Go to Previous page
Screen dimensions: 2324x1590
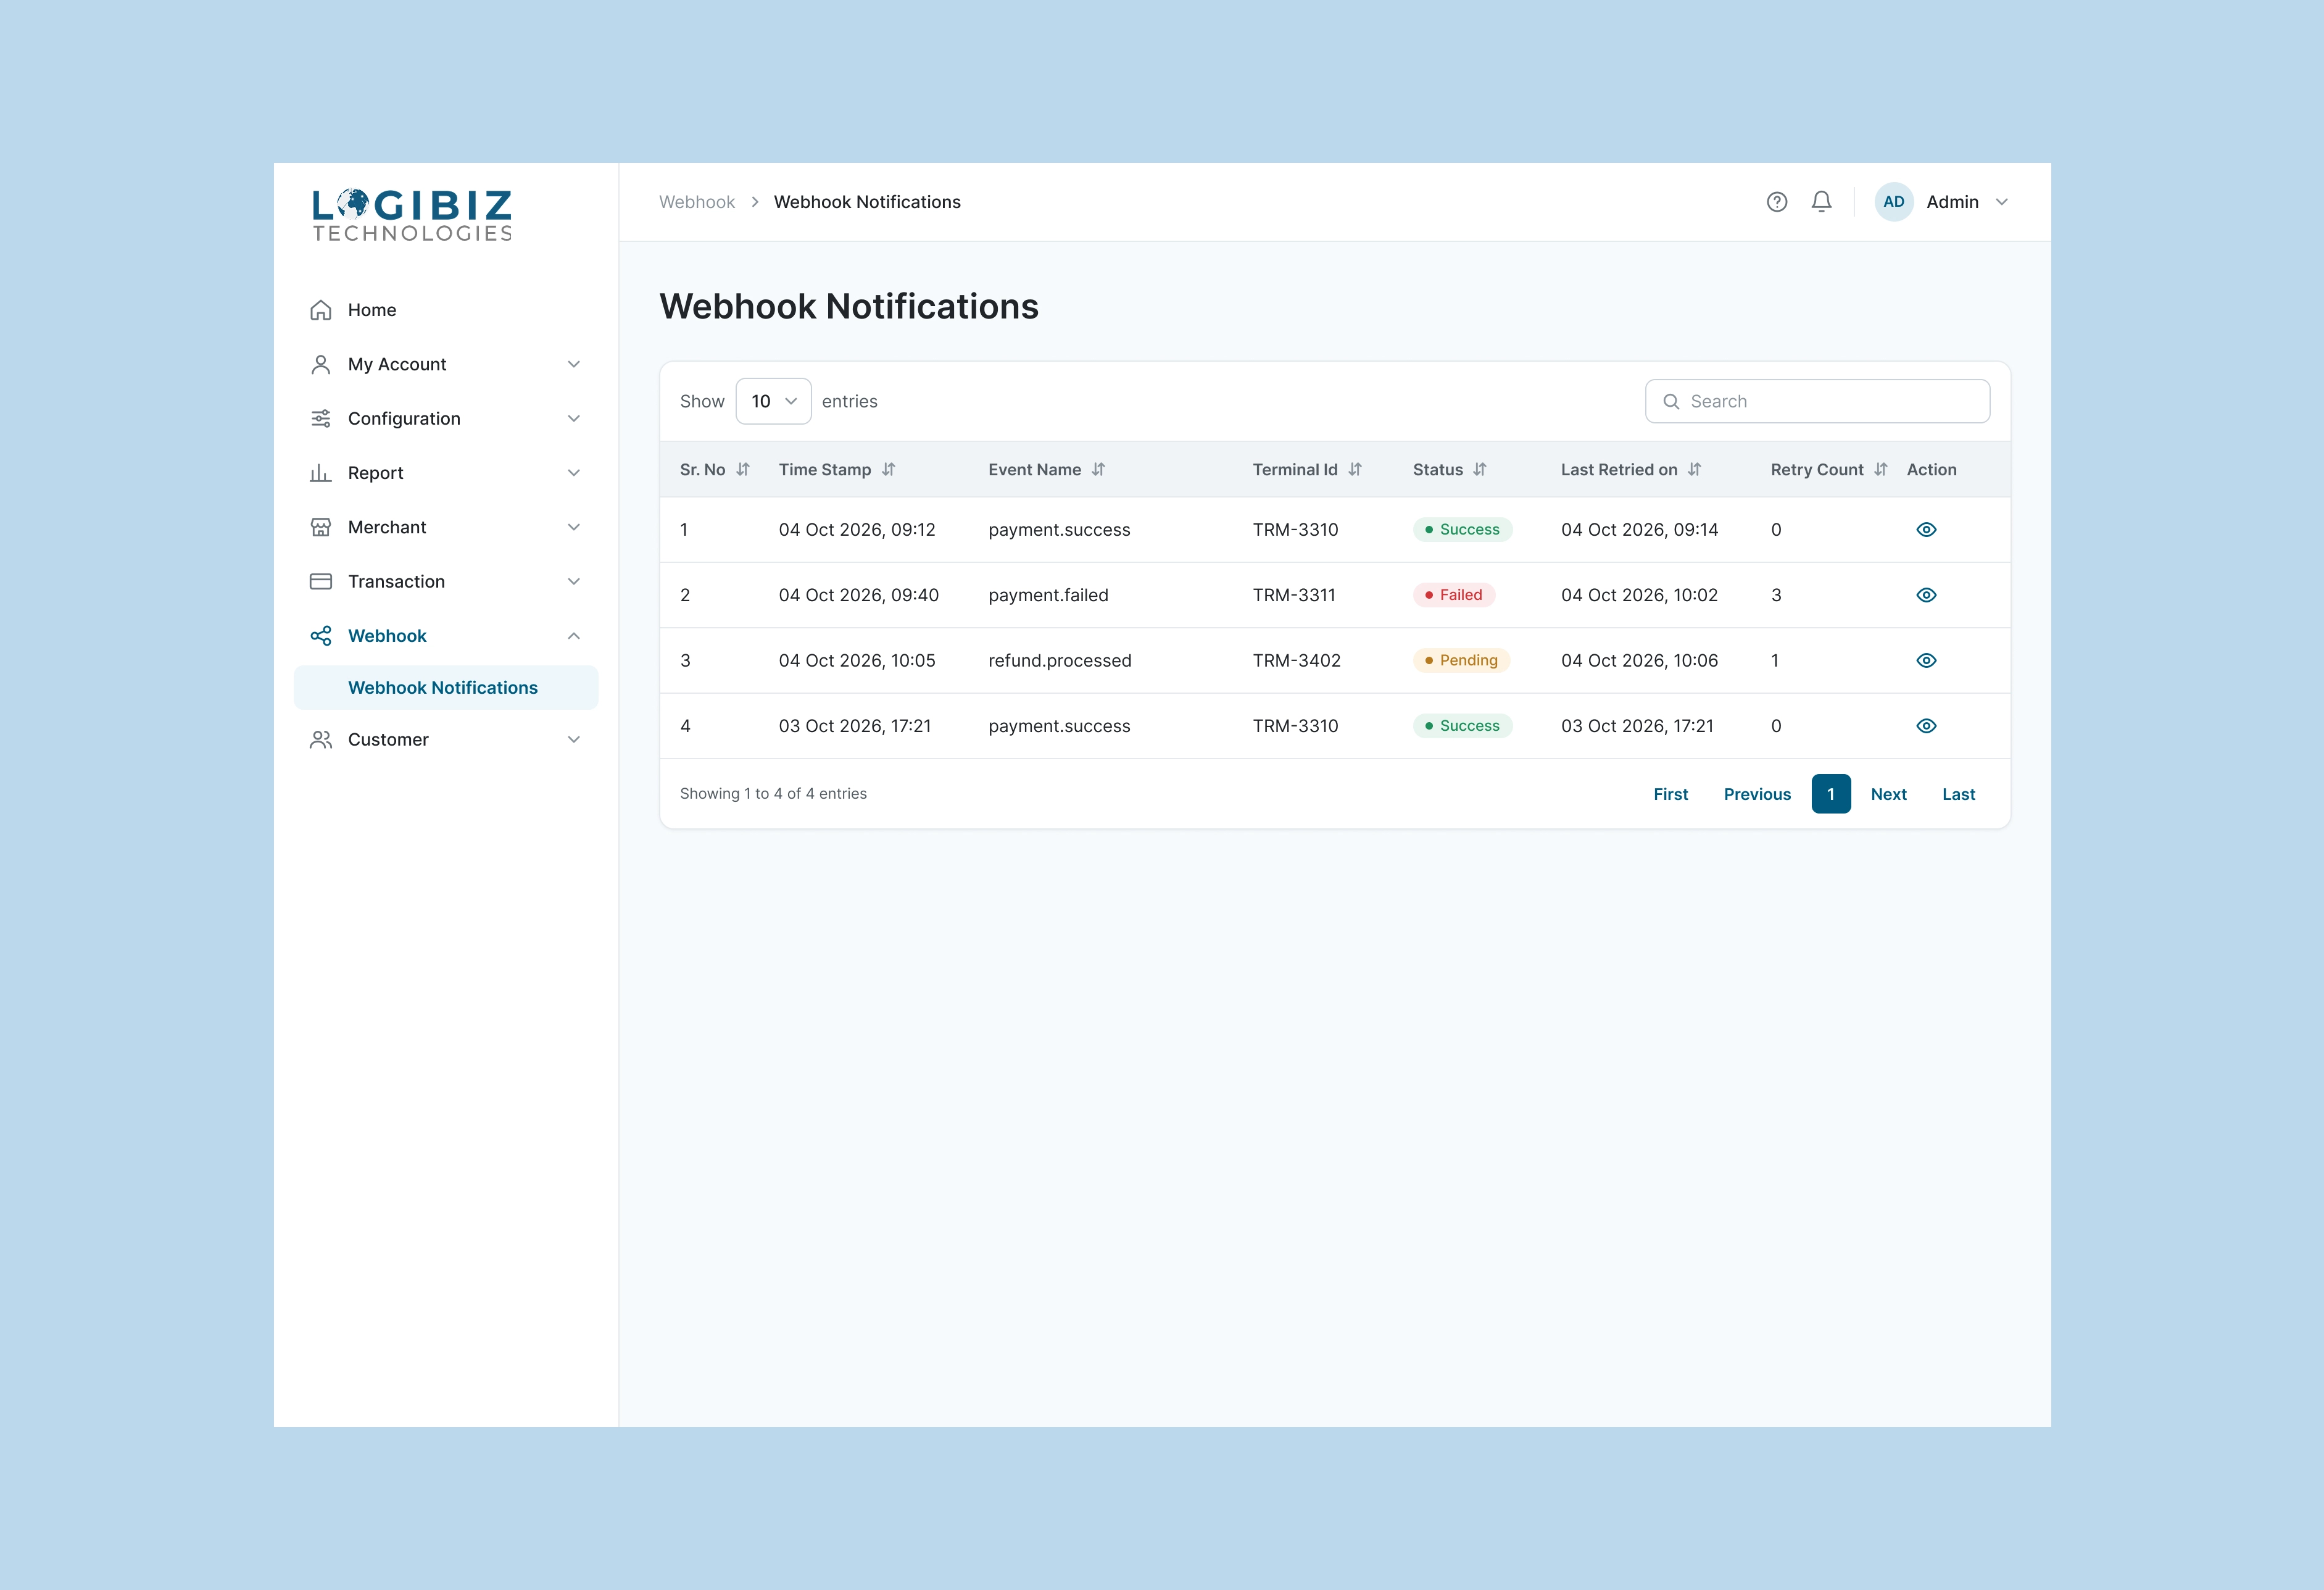(1757, 794)
